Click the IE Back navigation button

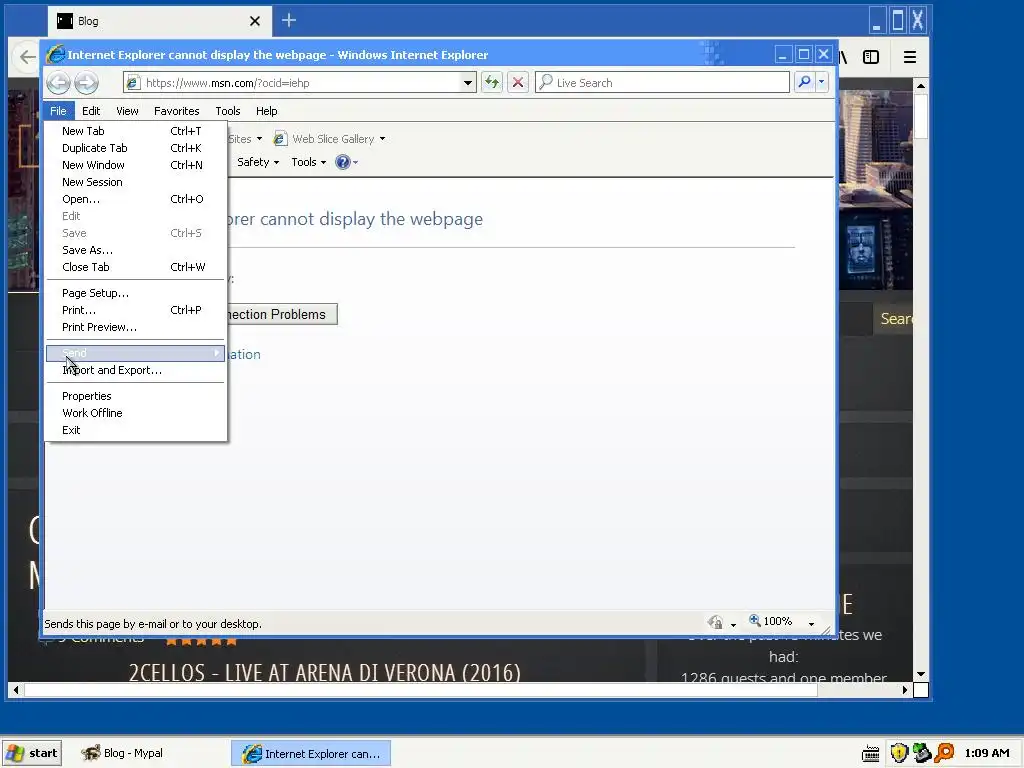pyautogui.click(x=59, y=83)
